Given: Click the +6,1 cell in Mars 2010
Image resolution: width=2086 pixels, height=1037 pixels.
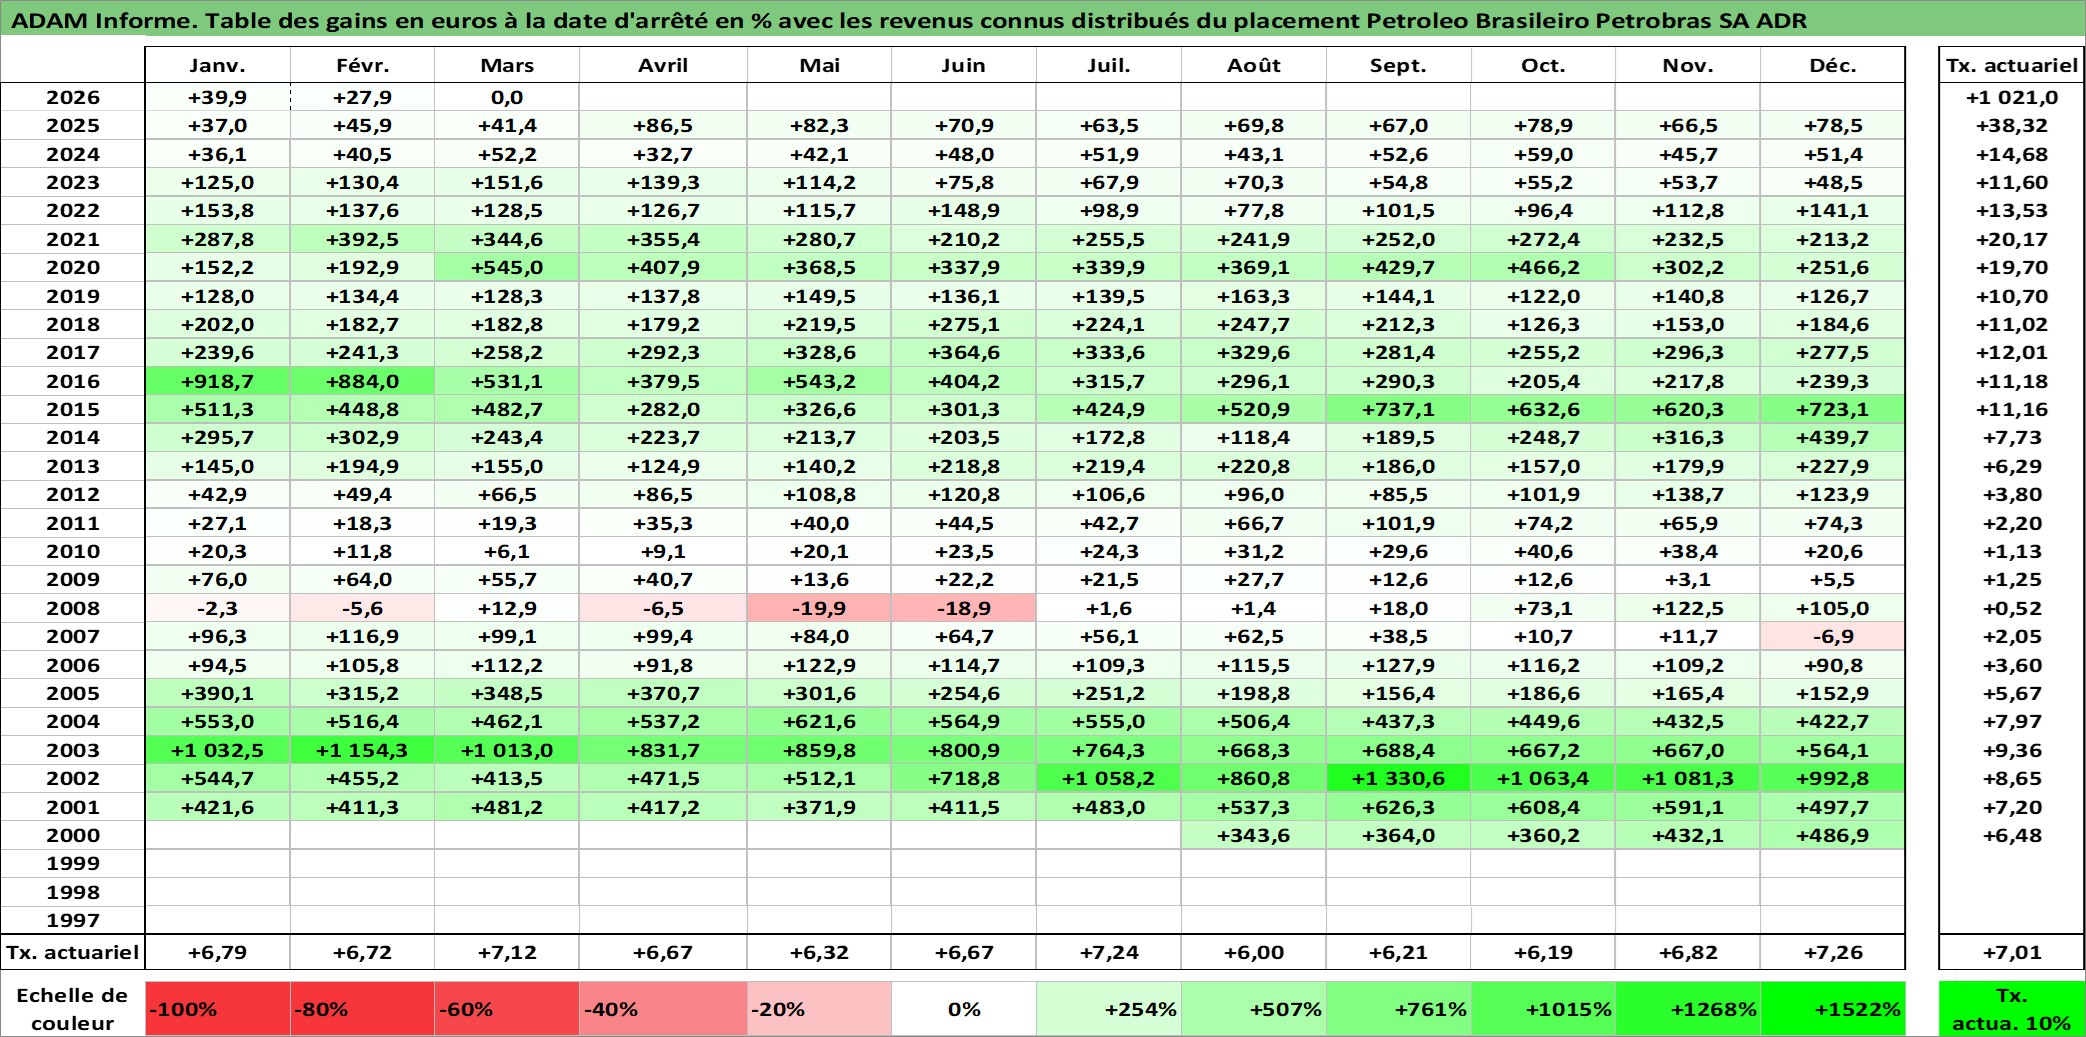Looking at the screenshot, I should [x=507, y=551].
